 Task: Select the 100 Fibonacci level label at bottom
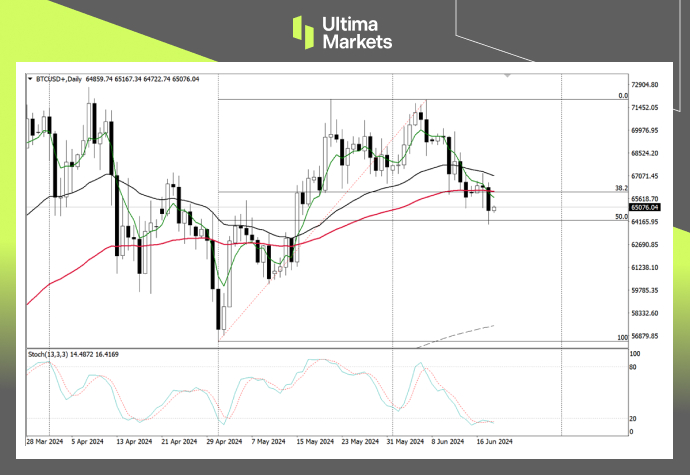point(621,338)
